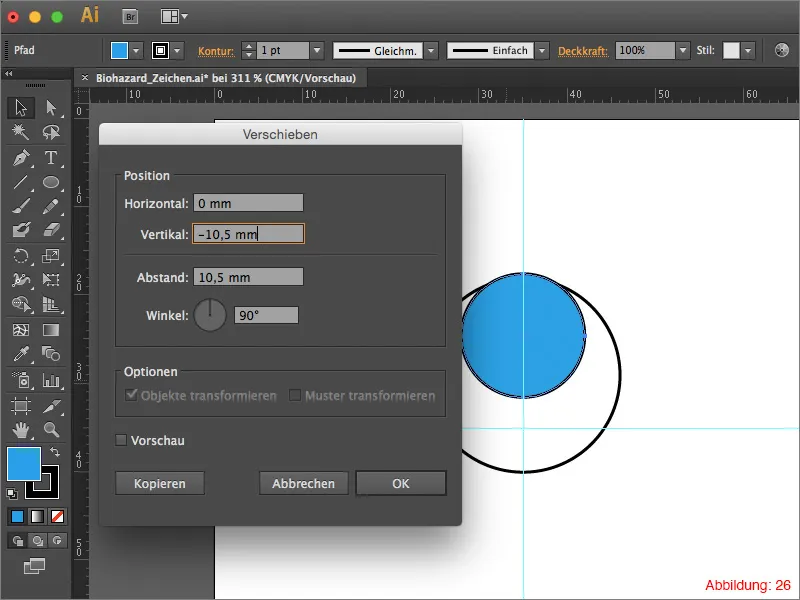
Task: Select the Pencil tool
Action: [x=51, y=206]
